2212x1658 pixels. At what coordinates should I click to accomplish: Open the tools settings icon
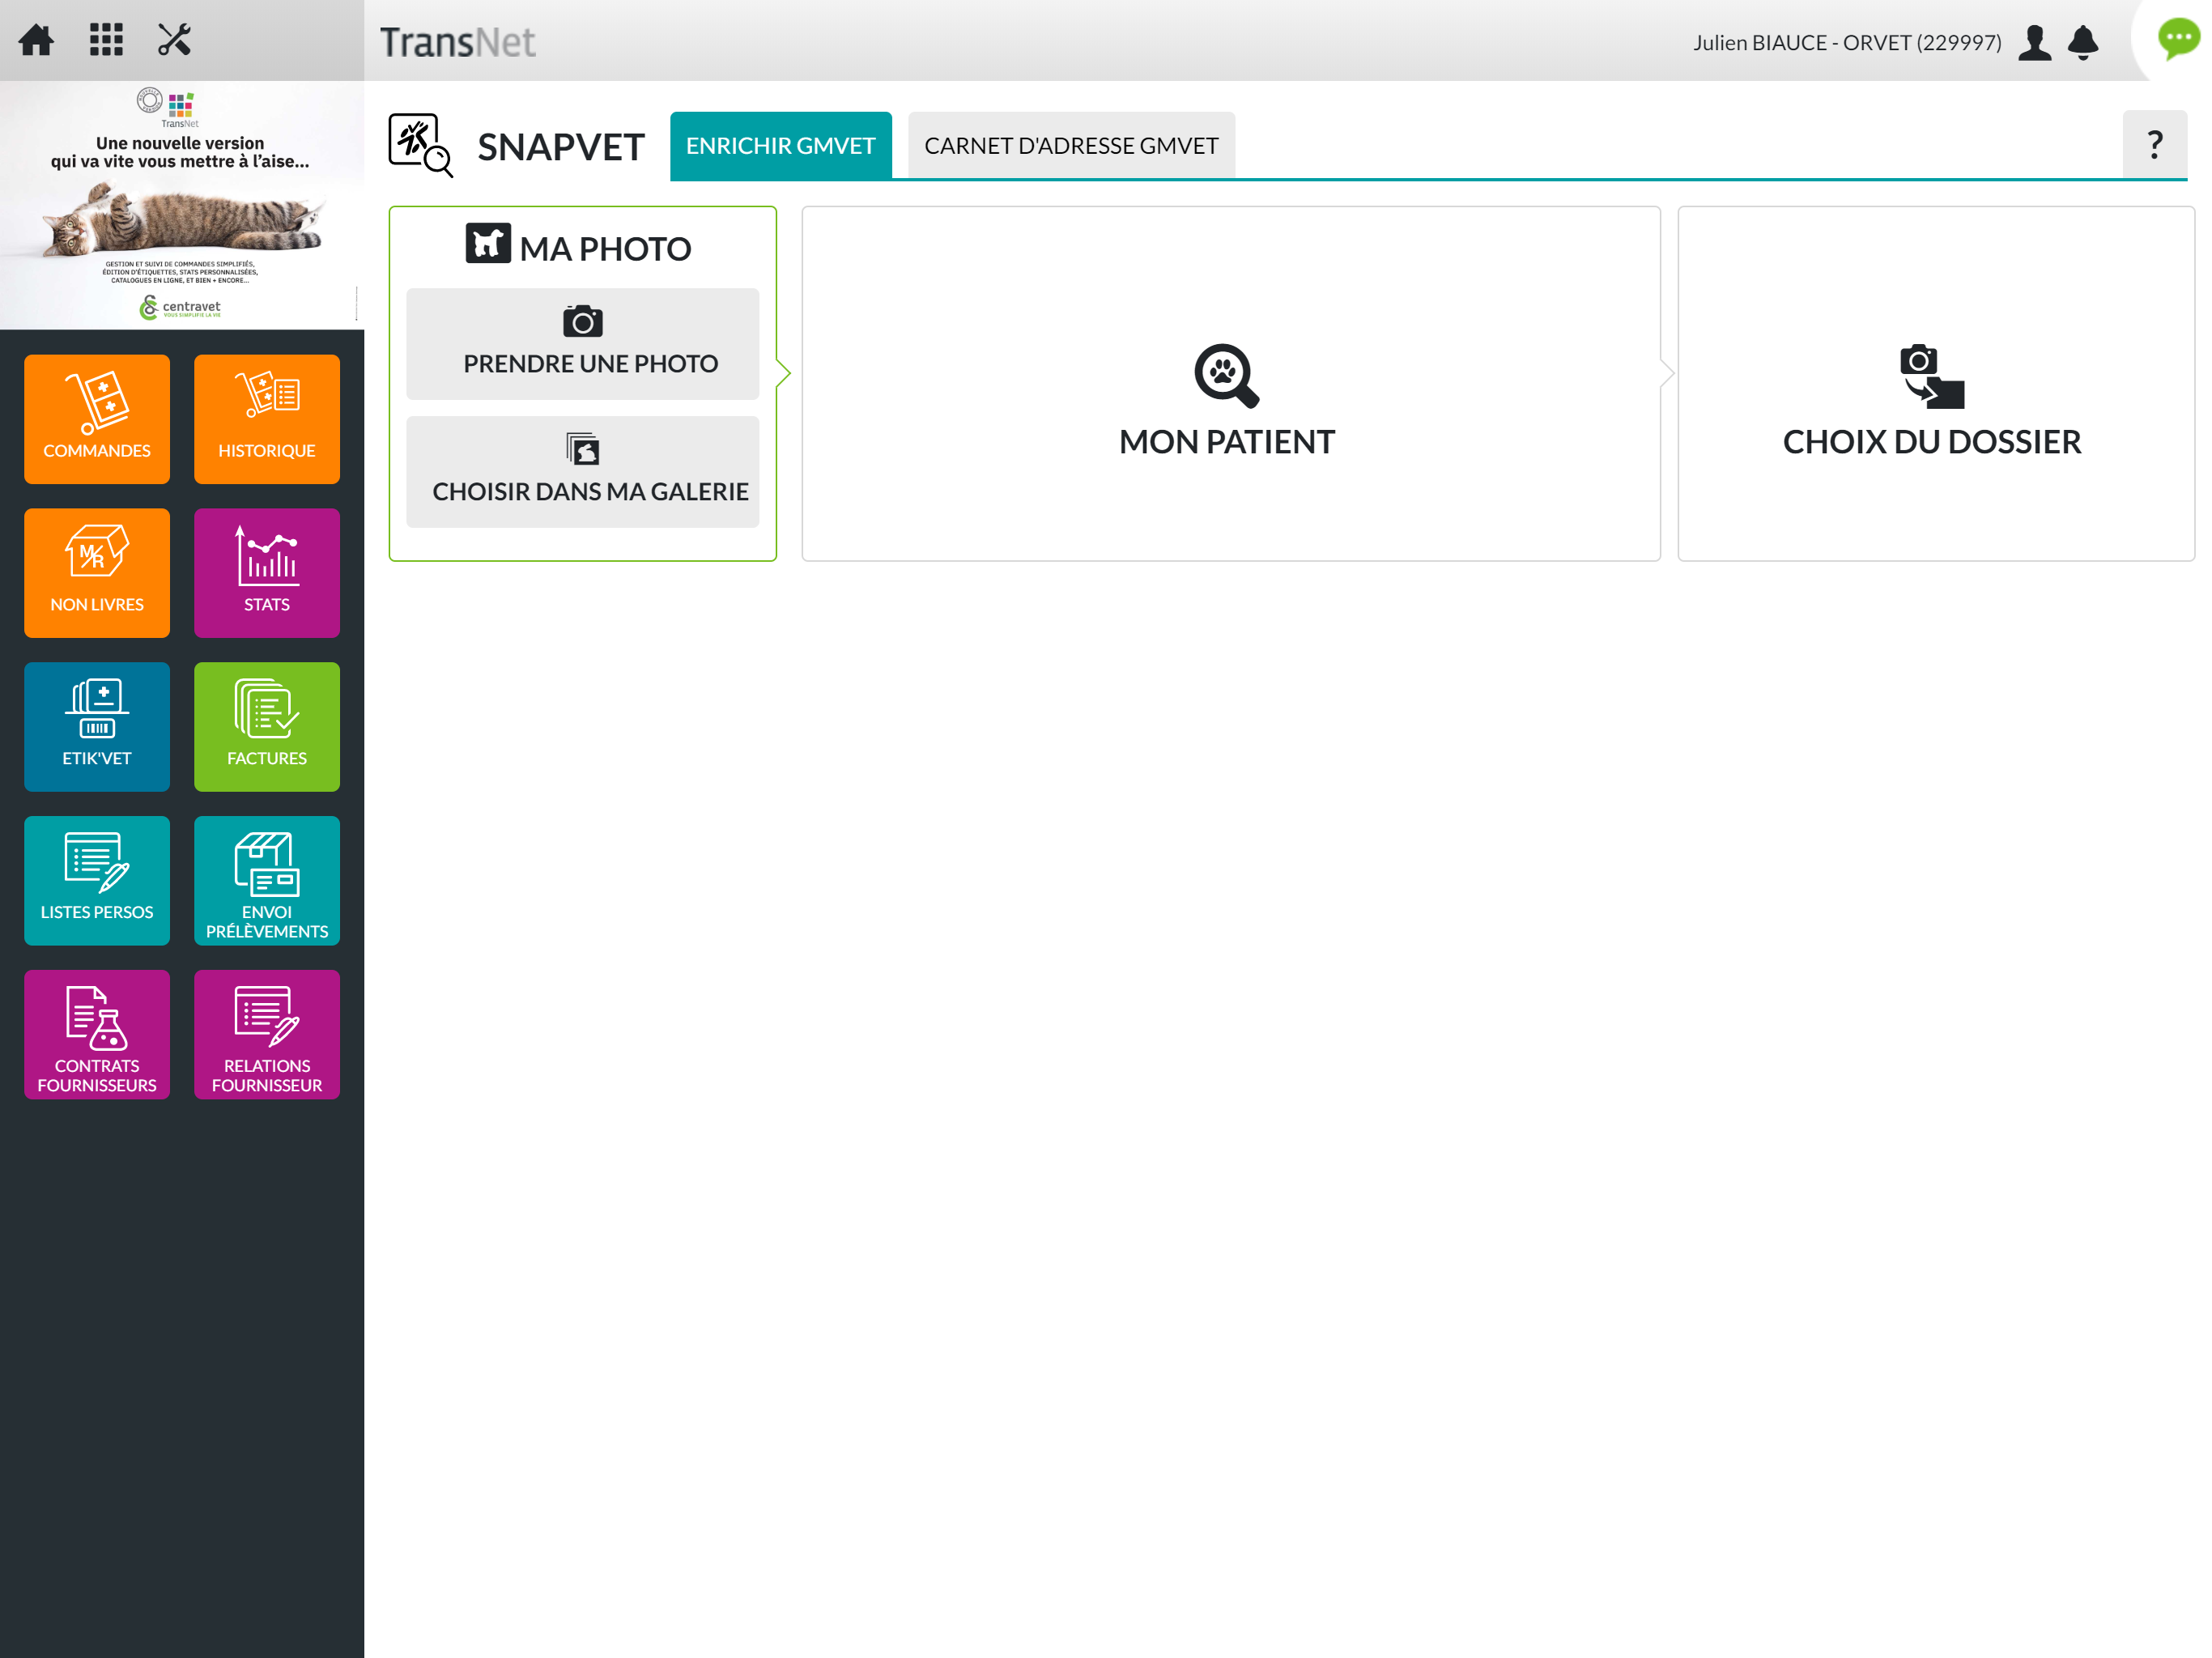coord(174,40)
